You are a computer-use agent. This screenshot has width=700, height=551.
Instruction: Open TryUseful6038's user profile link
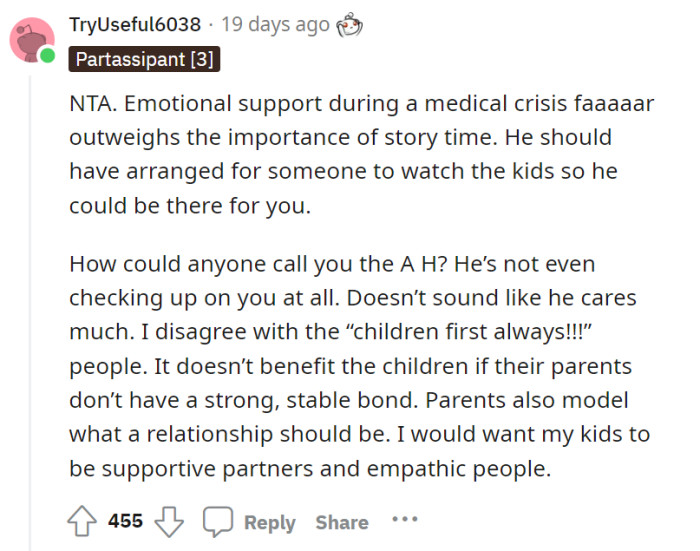tap(135, 23)
